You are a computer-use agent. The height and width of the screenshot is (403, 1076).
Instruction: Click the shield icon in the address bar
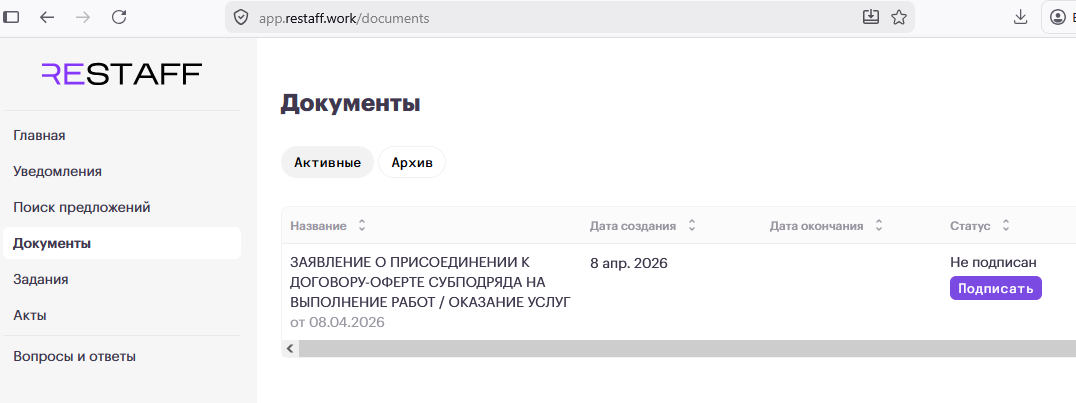click(x=240, y=18)
